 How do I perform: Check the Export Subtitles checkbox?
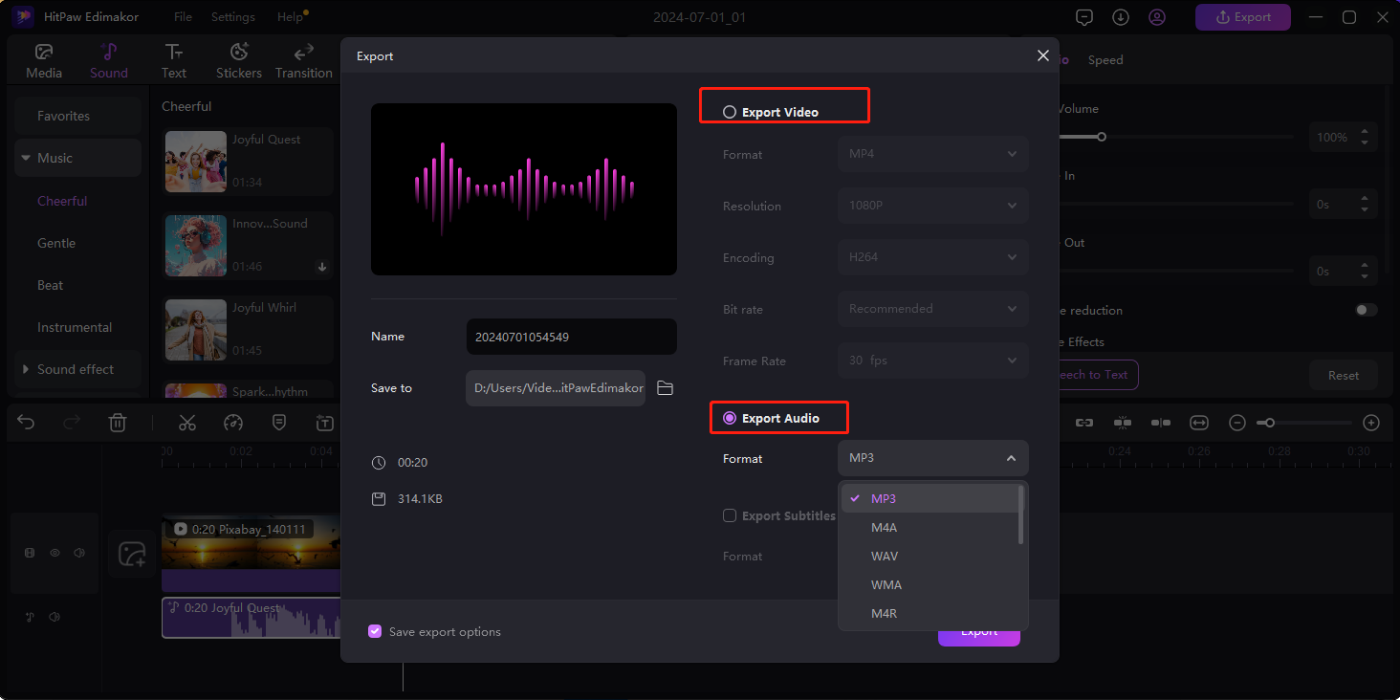[730, 515]
